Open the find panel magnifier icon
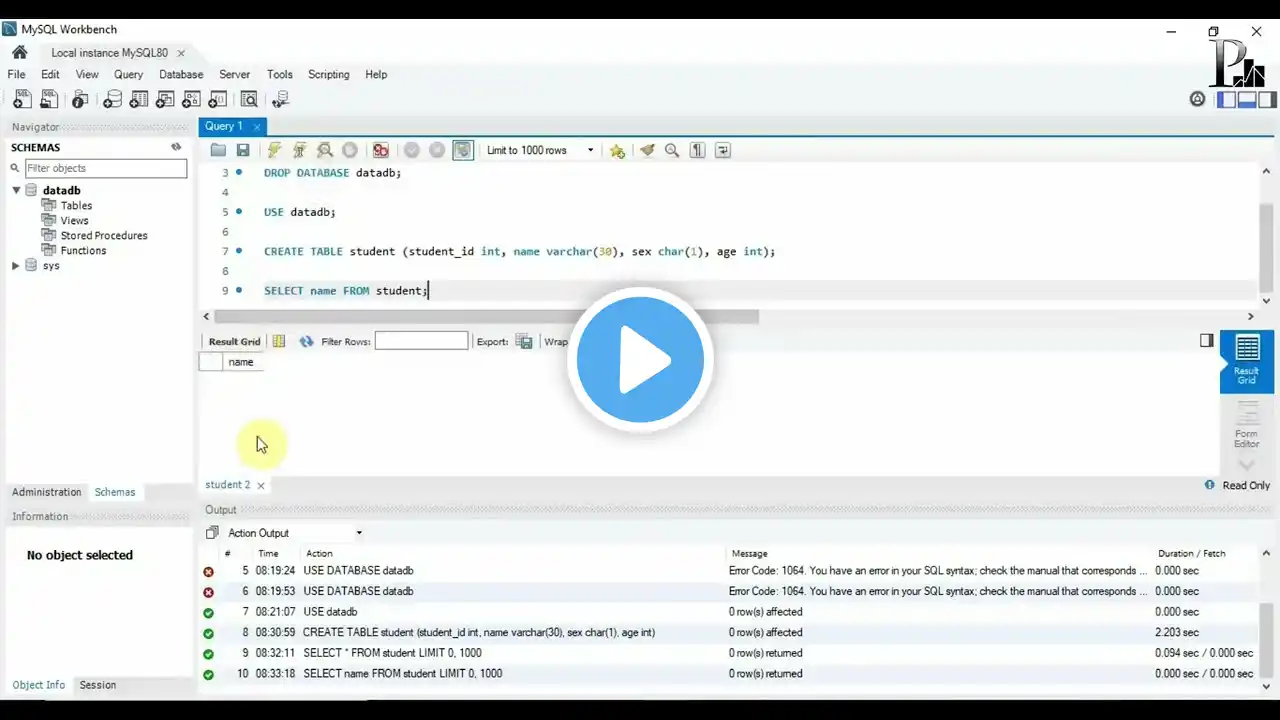1280x720 pixels. pyautogui.click(x=672, y=150)
